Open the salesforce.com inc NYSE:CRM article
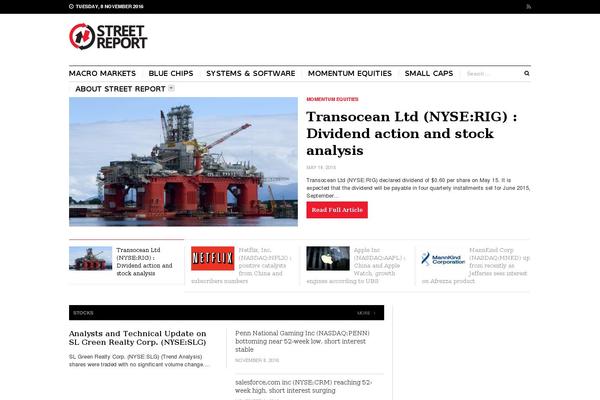Image resolution: width=600 pixels, height=400 pixels. pos(303,386)
